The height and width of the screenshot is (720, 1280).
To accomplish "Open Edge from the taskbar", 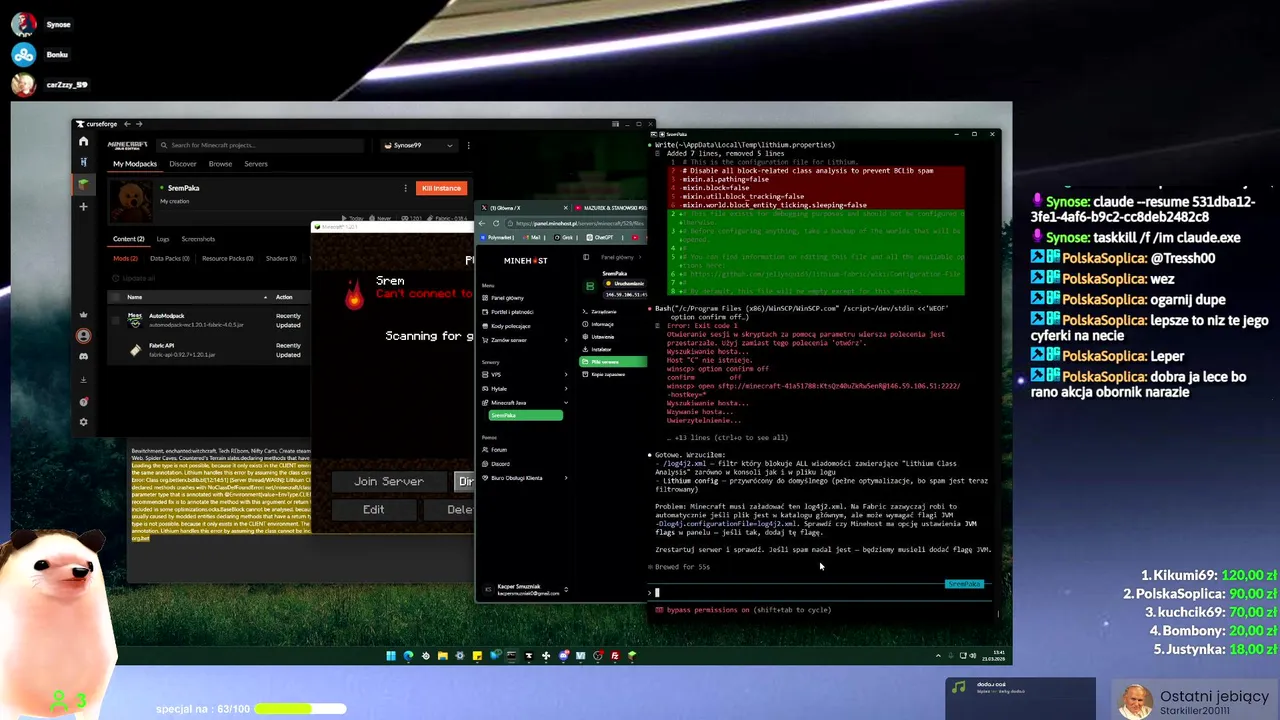I will [x=408, y=656].
